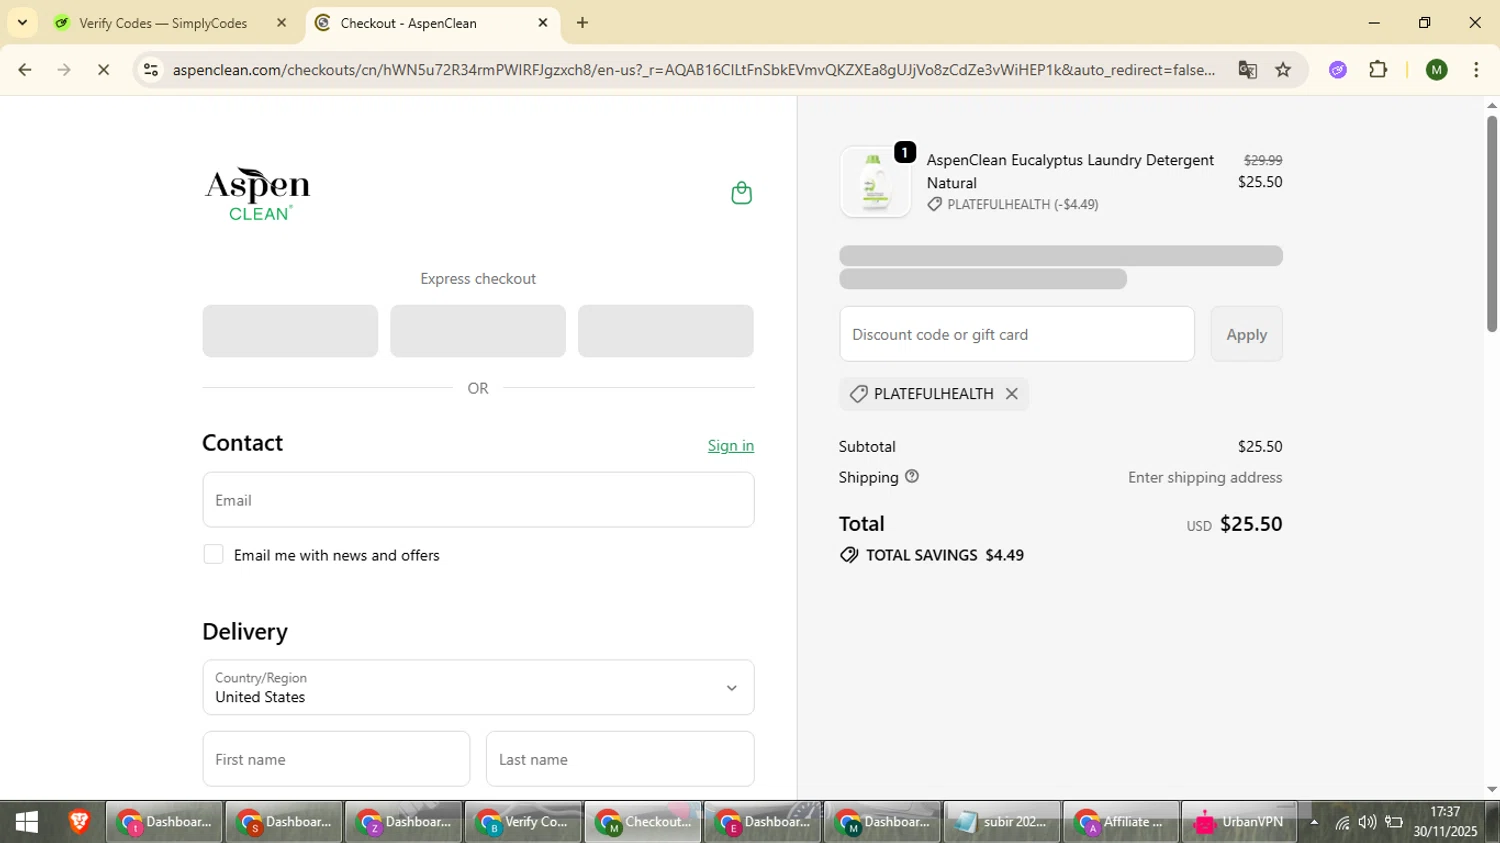Show hidden system tray icons
The height and width of the screenshot is (843, 1500).
tap(1314, 823)
